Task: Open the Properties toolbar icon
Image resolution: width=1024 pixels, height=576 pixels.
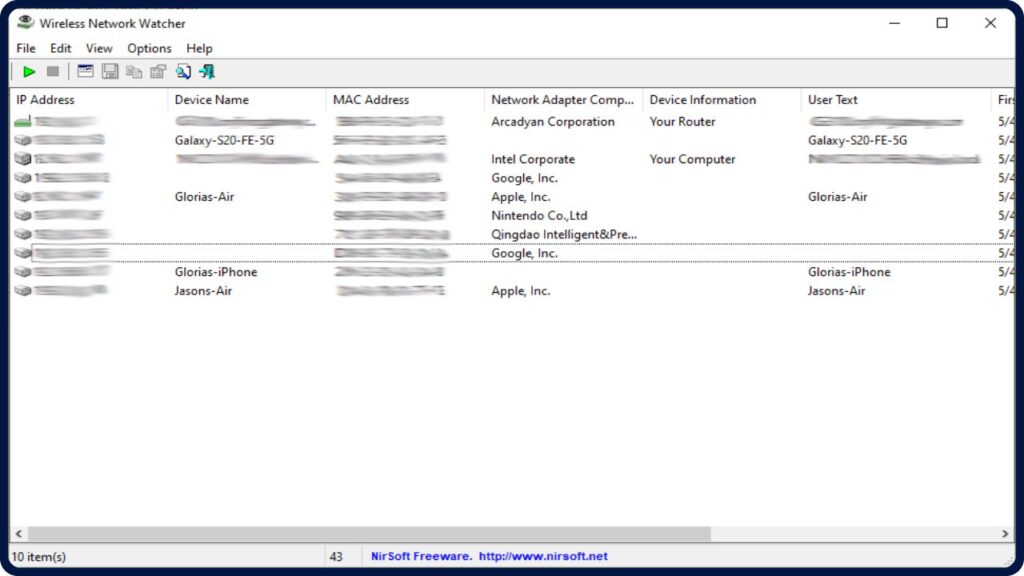Action: [158, 71]
